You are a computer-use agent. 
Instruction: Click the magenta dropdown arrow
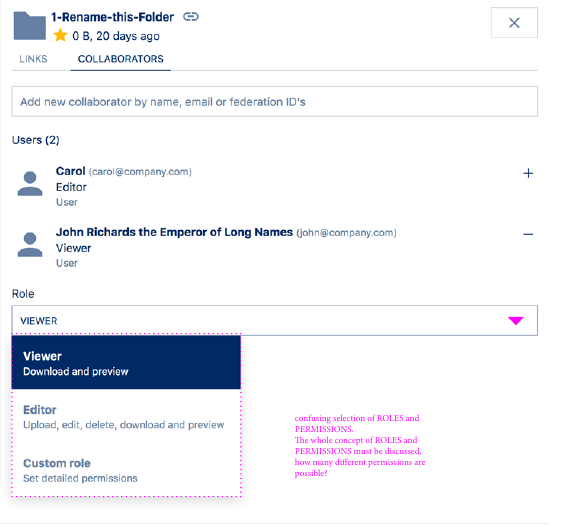(x=516, y=321)
